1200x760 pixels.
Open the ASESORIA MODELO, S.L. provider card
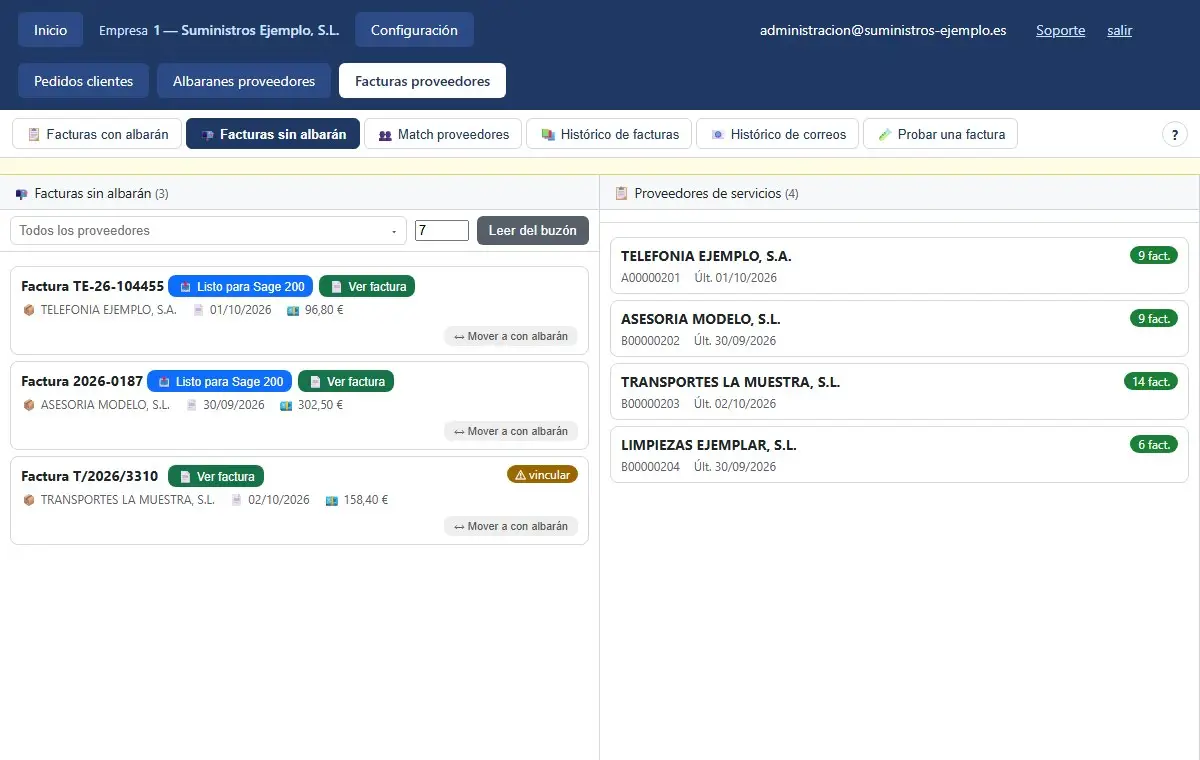click(x=899, y=329)
